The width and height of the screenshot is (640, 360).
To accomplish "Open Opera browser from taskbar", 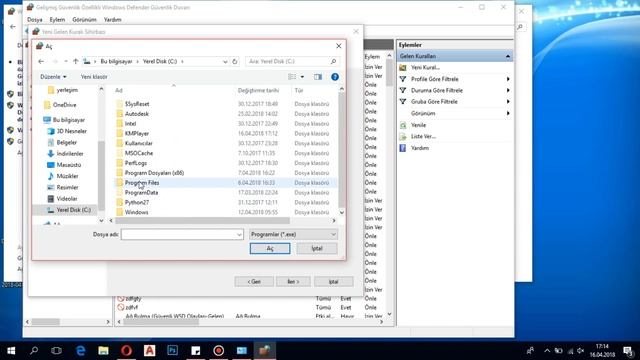I will [x=126, y=350].
